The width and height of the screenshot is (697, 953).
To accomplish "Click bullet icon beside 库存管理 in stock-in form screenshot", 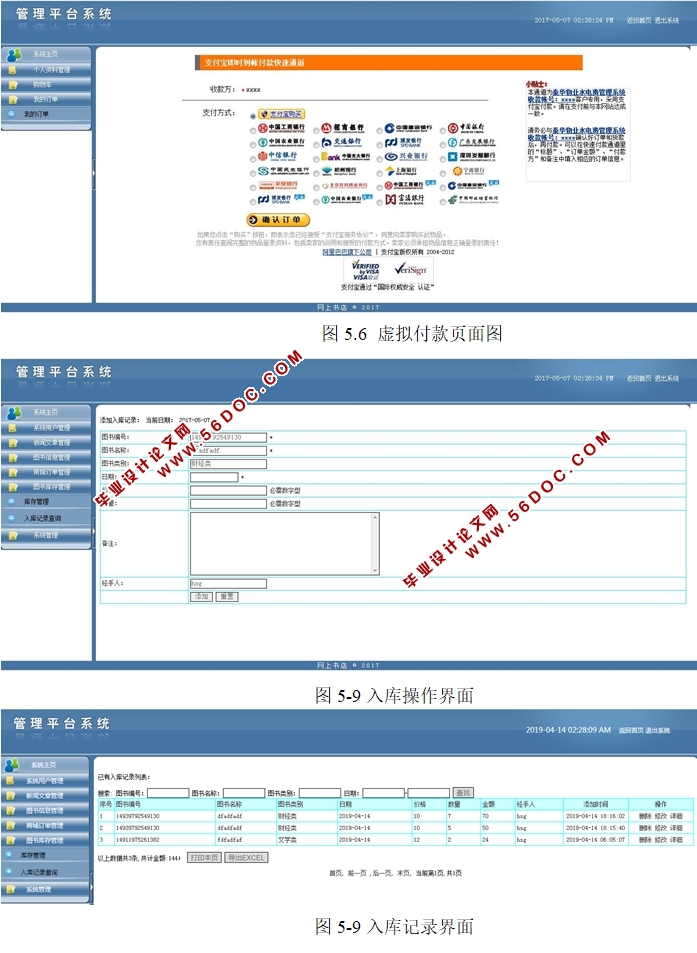I will [12, 501].
